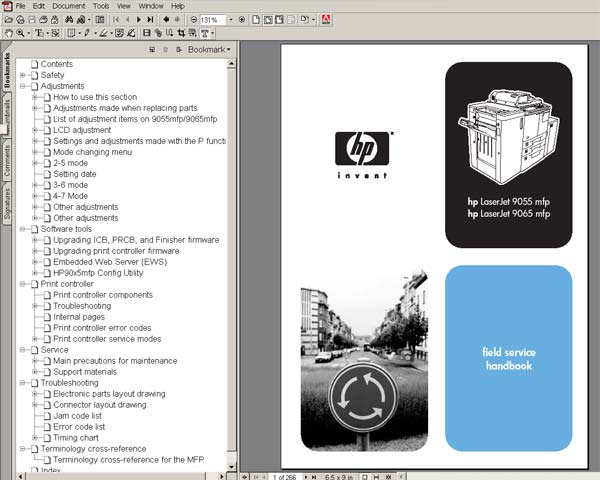Open the File menu
Screen dimensions: 600x480
(20, 6)
